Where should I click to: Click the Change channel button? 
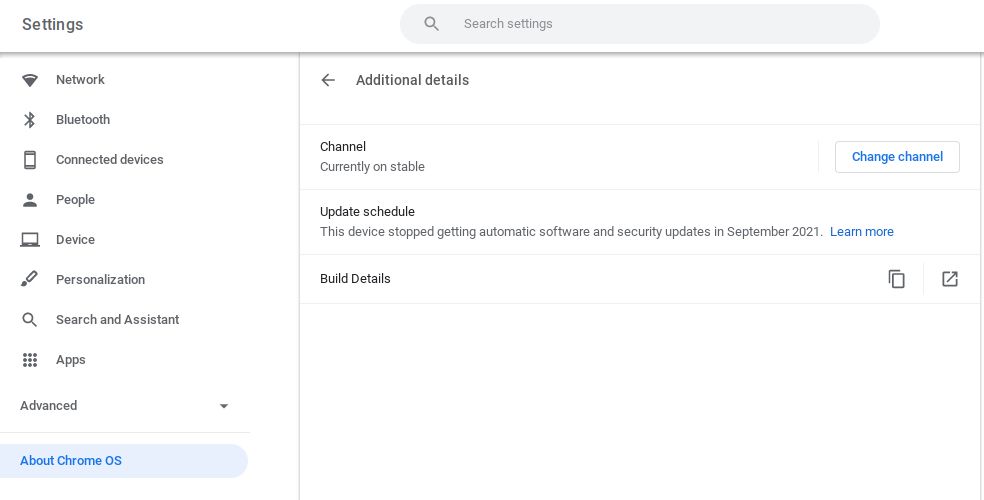pyautogui.click(x=897, y=157)
